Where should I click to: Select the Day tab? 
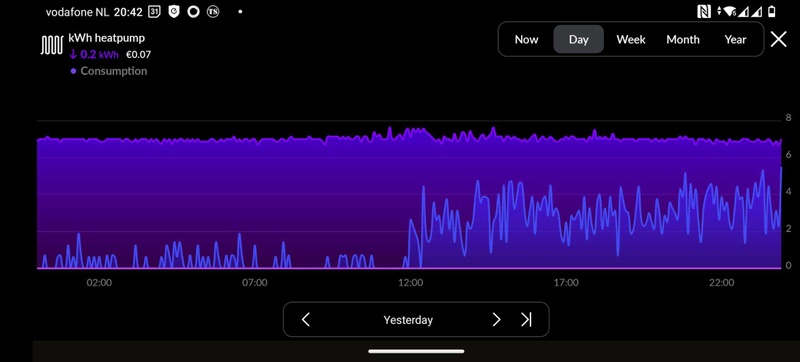[x=579, y=39]
